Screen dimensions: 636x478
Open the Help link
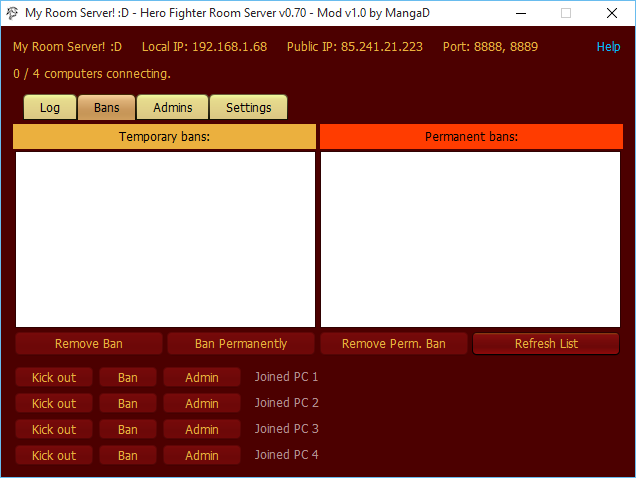tap(608, 47)
